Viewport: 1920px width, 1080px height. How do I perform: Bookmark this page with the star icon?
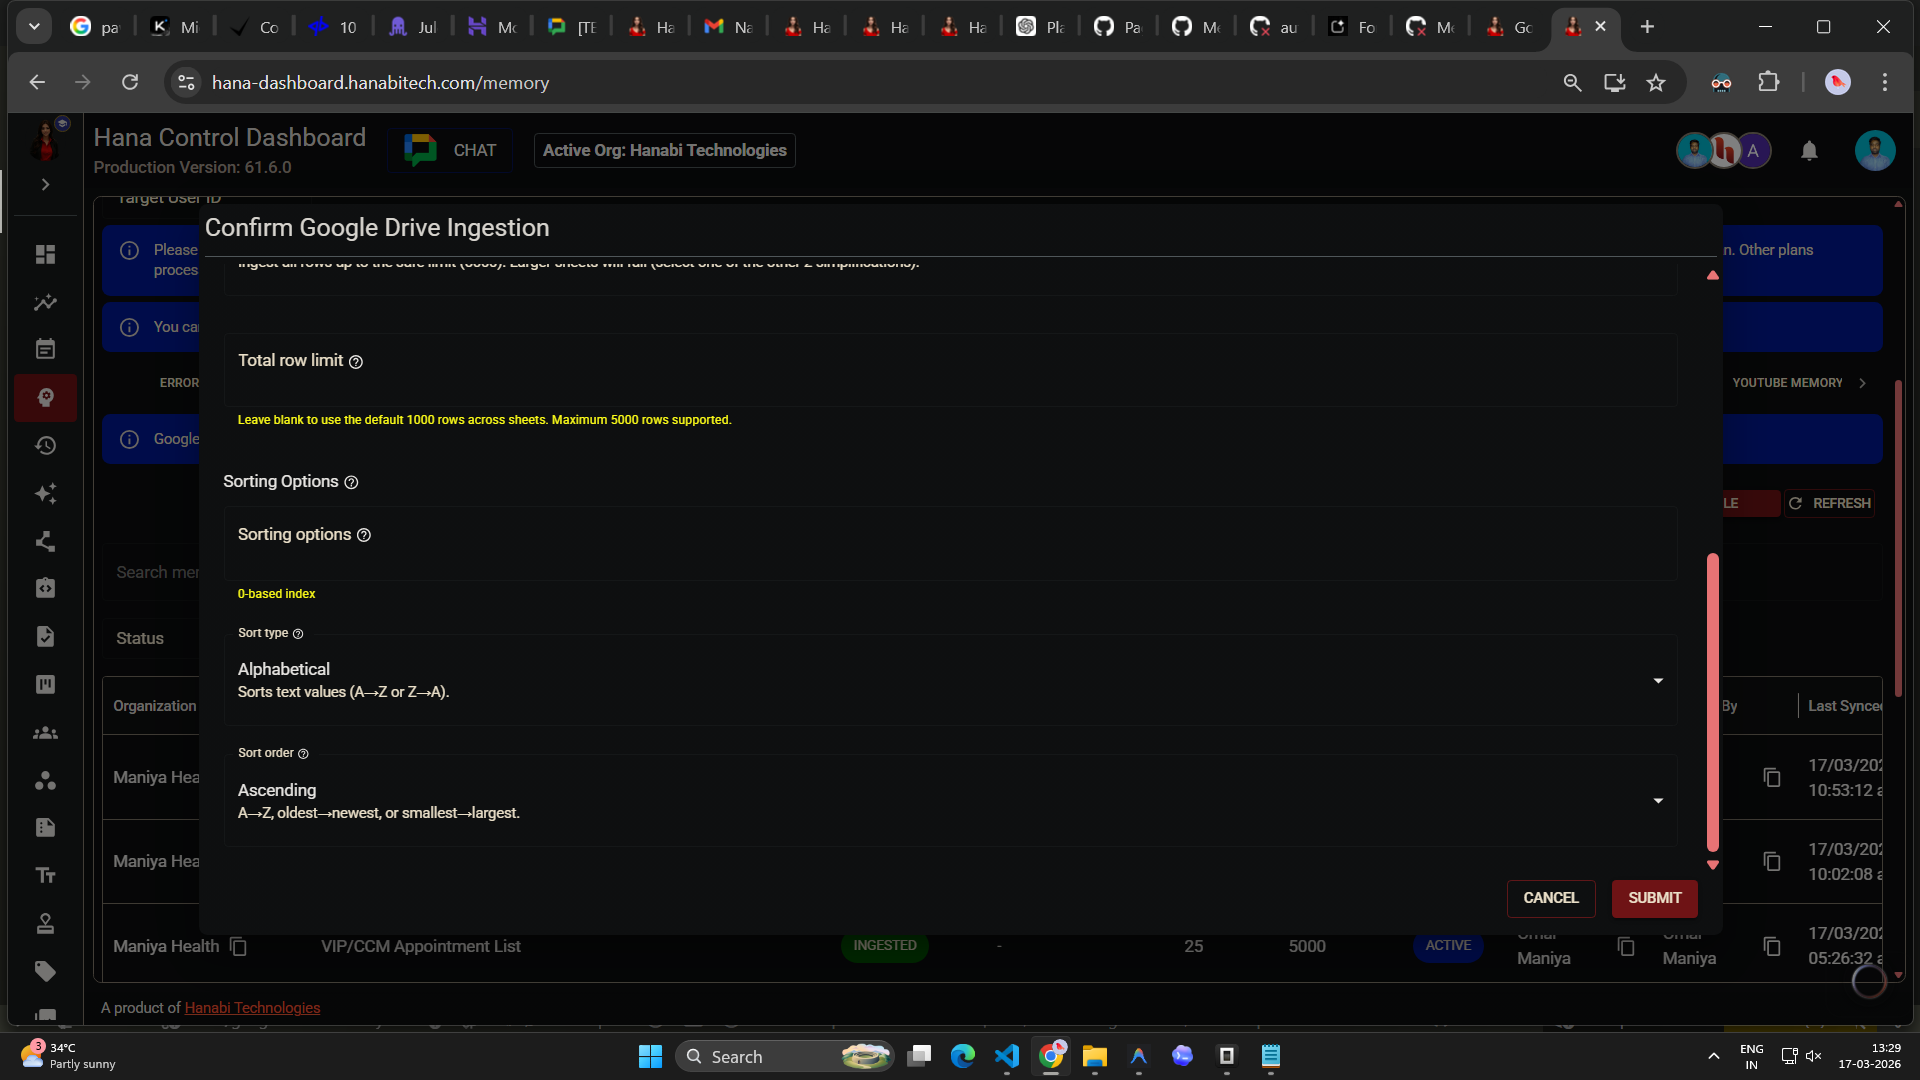coord(1656,83)
